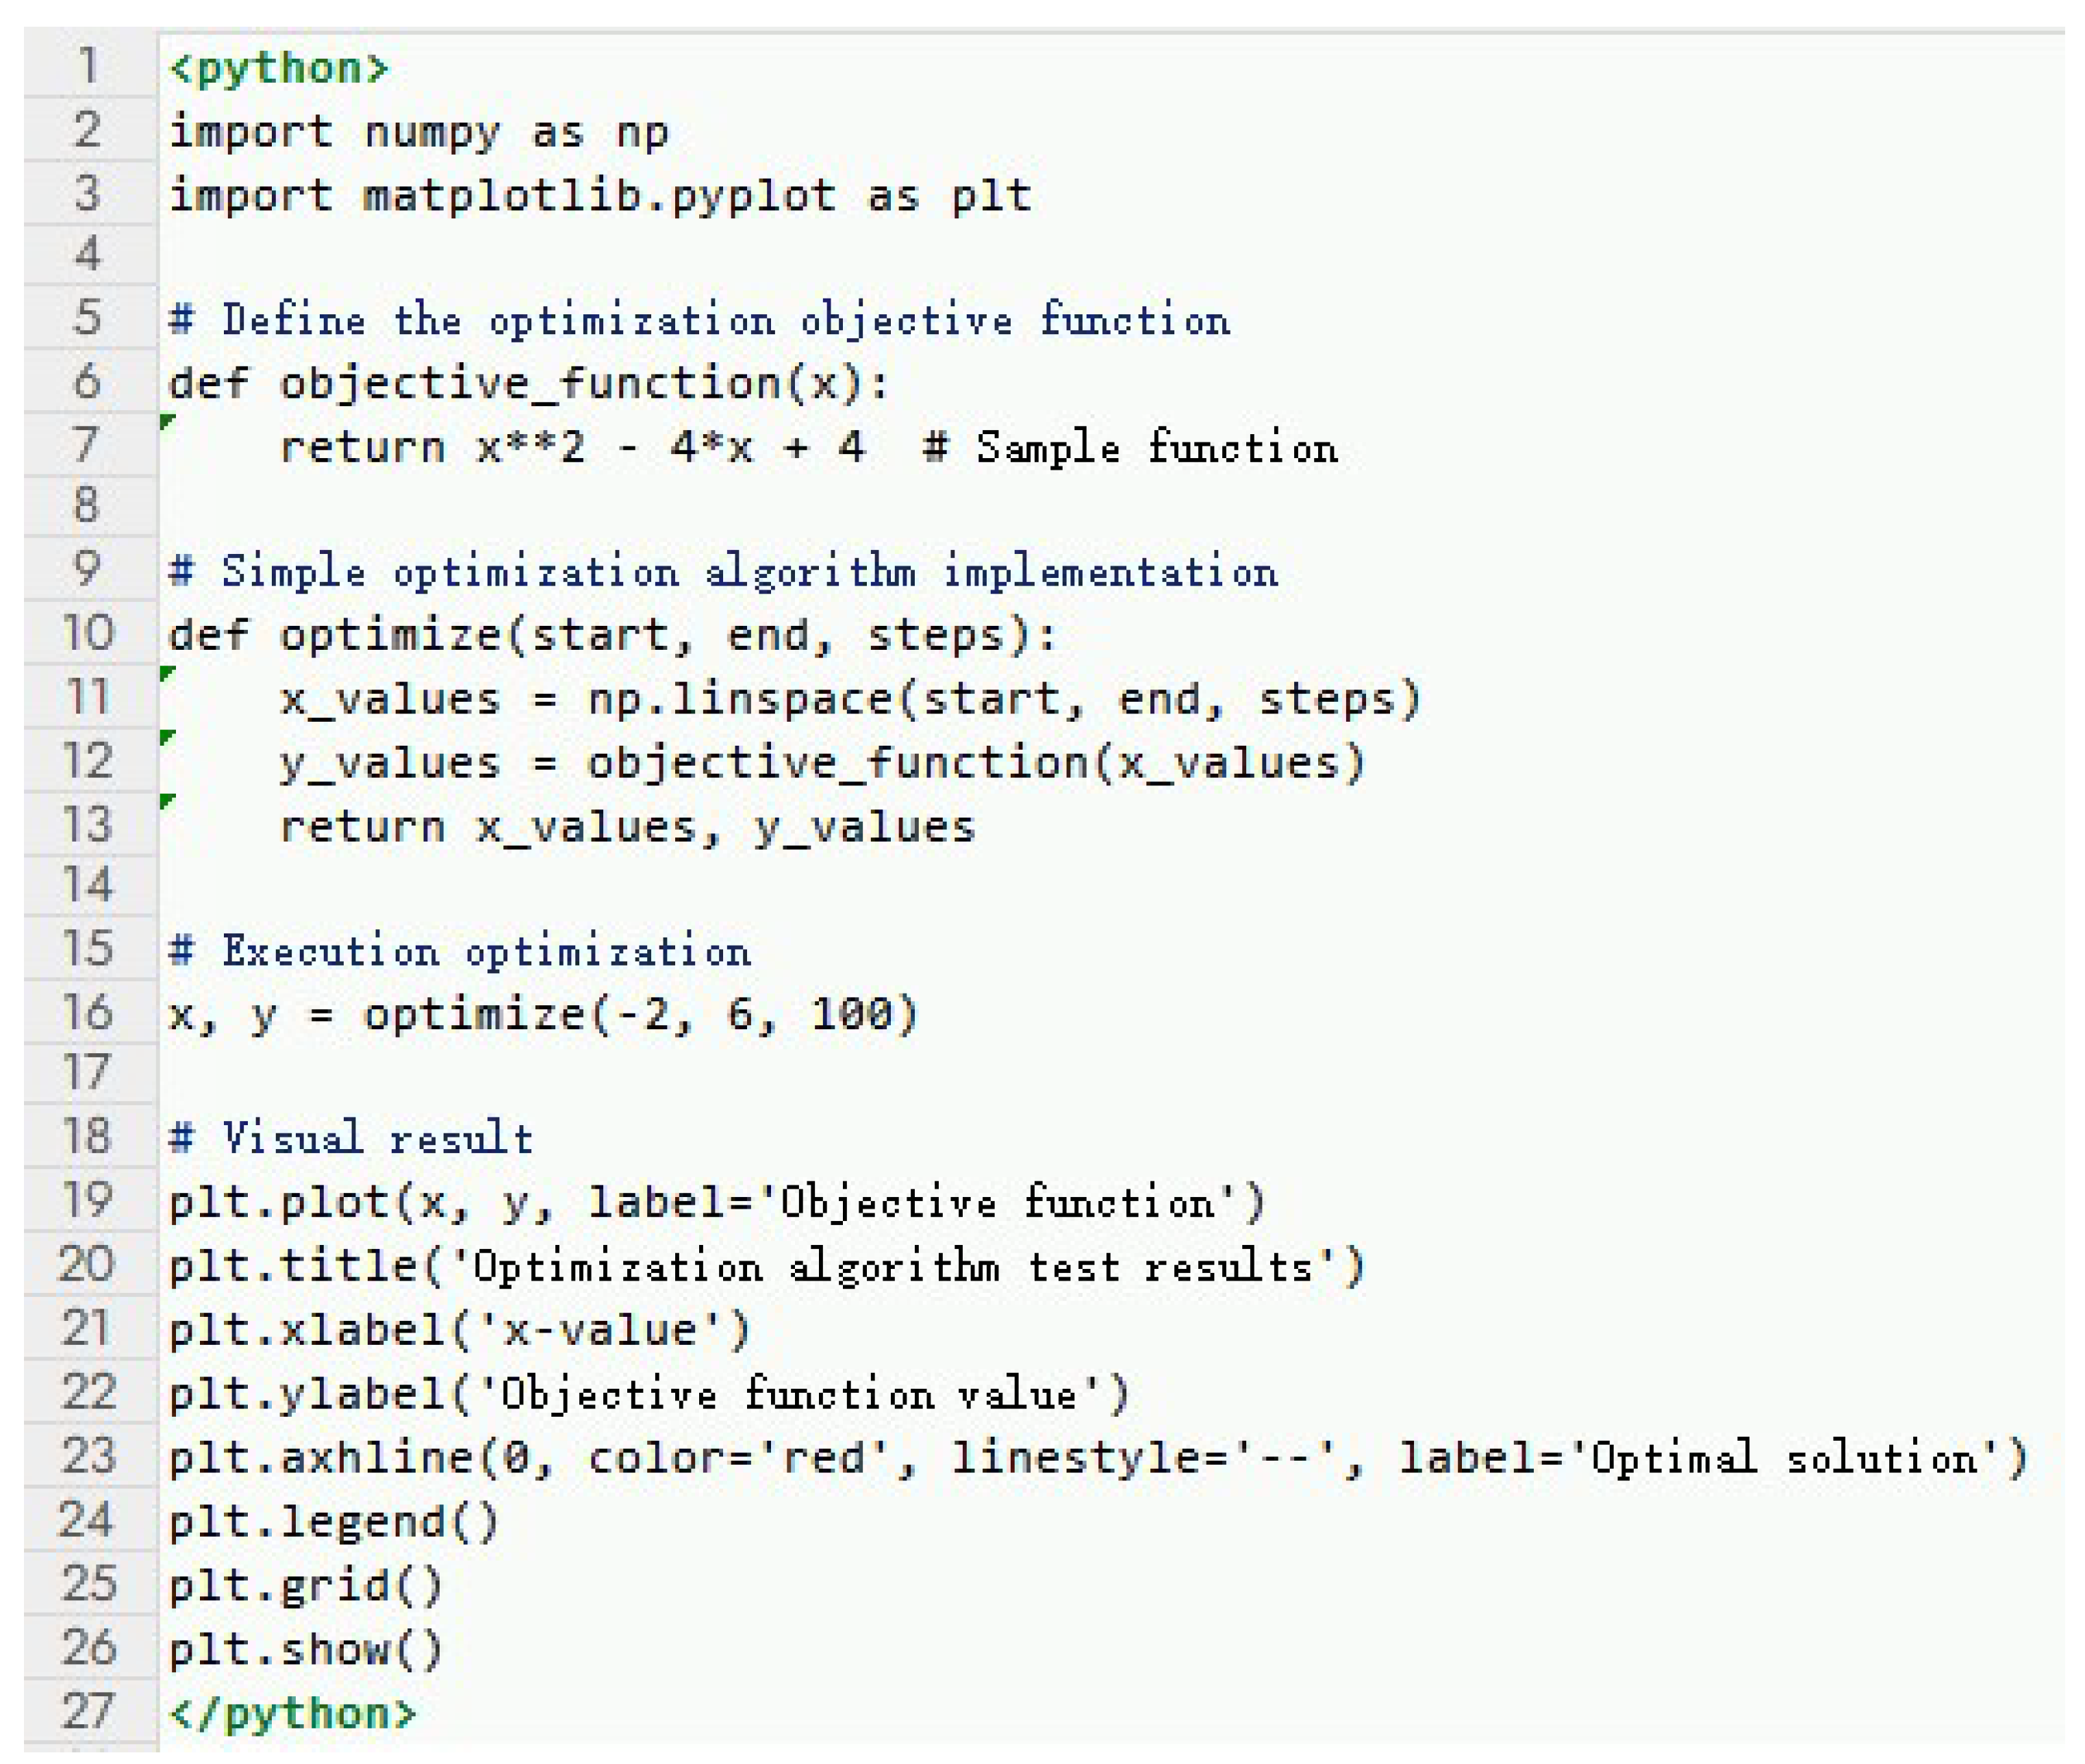Click line number 27 in the gutter
The width and height of the screenshot is (2085, 1764).
pos(88,1710)
